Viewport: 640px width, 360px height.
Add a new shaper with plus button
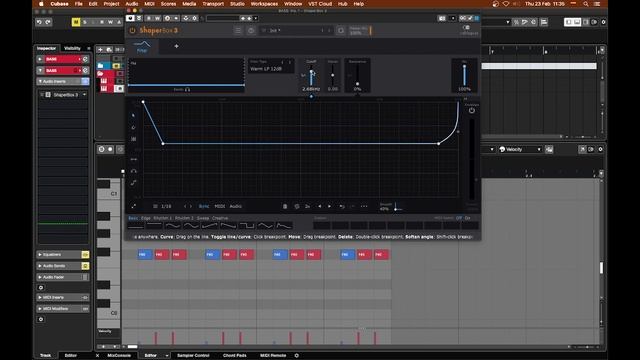coord(176,46)
